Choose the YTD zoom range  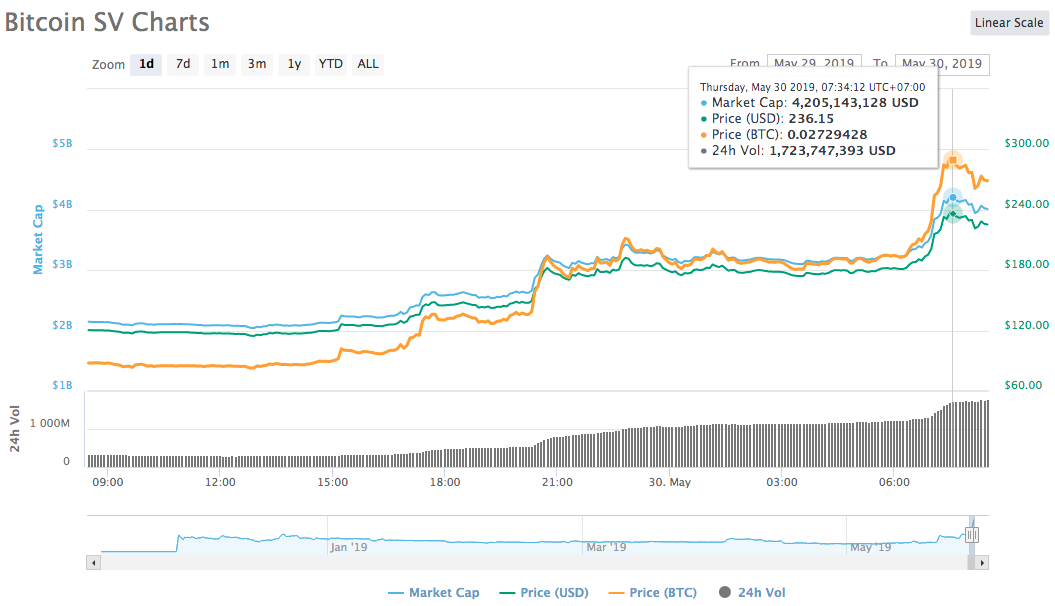pyautogui.click(x=330, y=64)
